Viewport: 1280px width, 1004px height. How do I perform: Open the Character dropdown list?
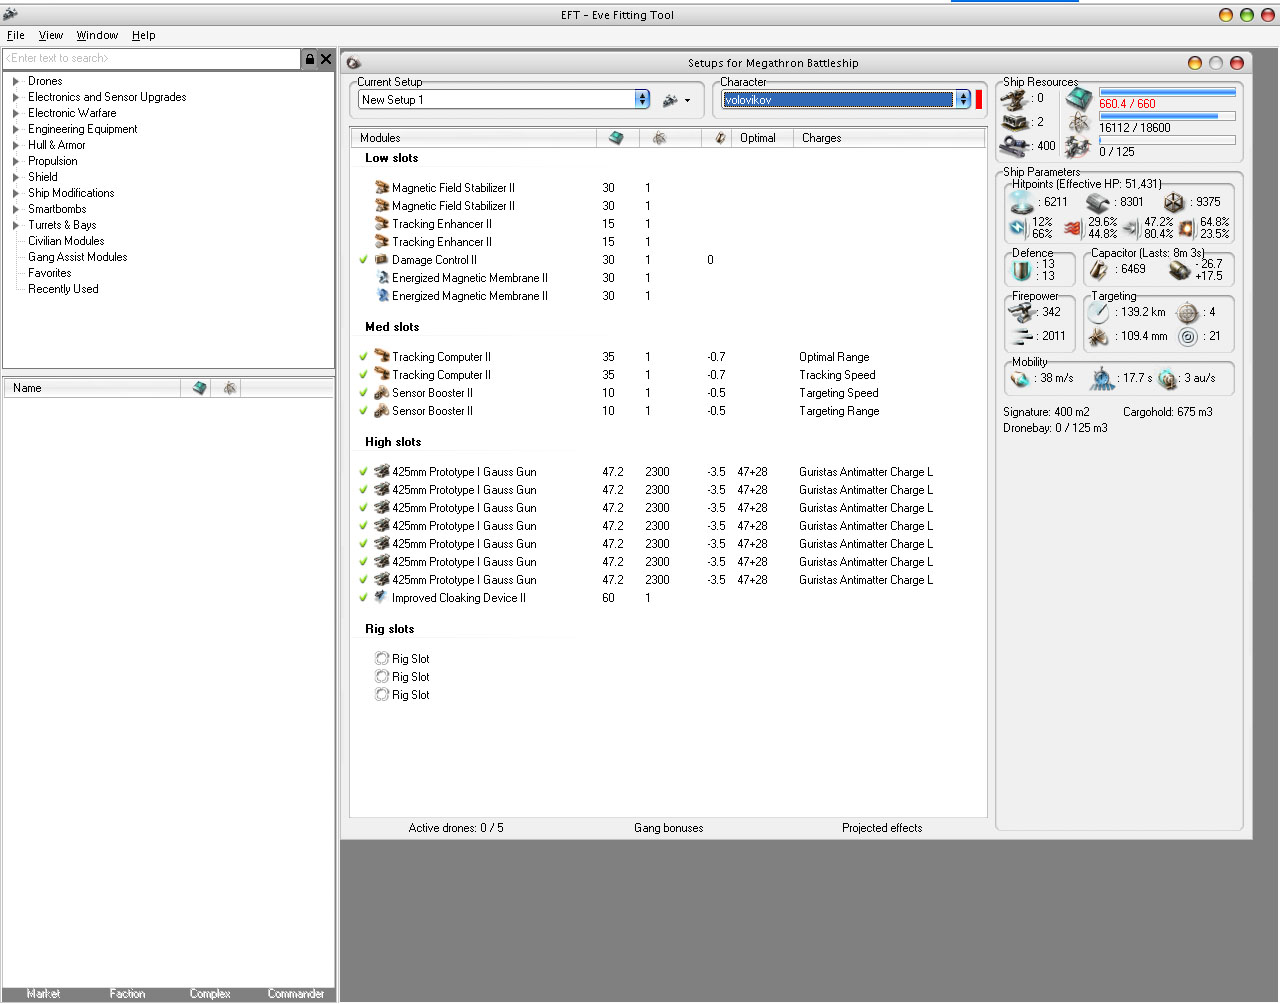coord(962,100)
